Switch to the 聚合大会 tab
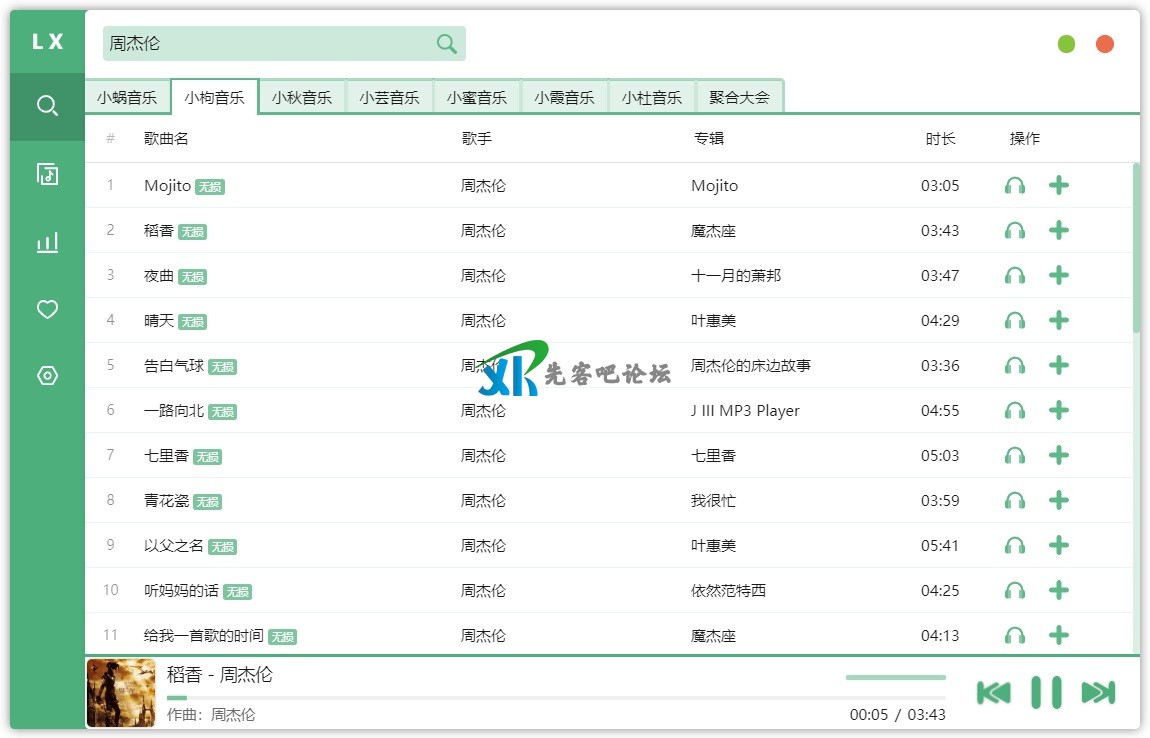 coord(739,98)
